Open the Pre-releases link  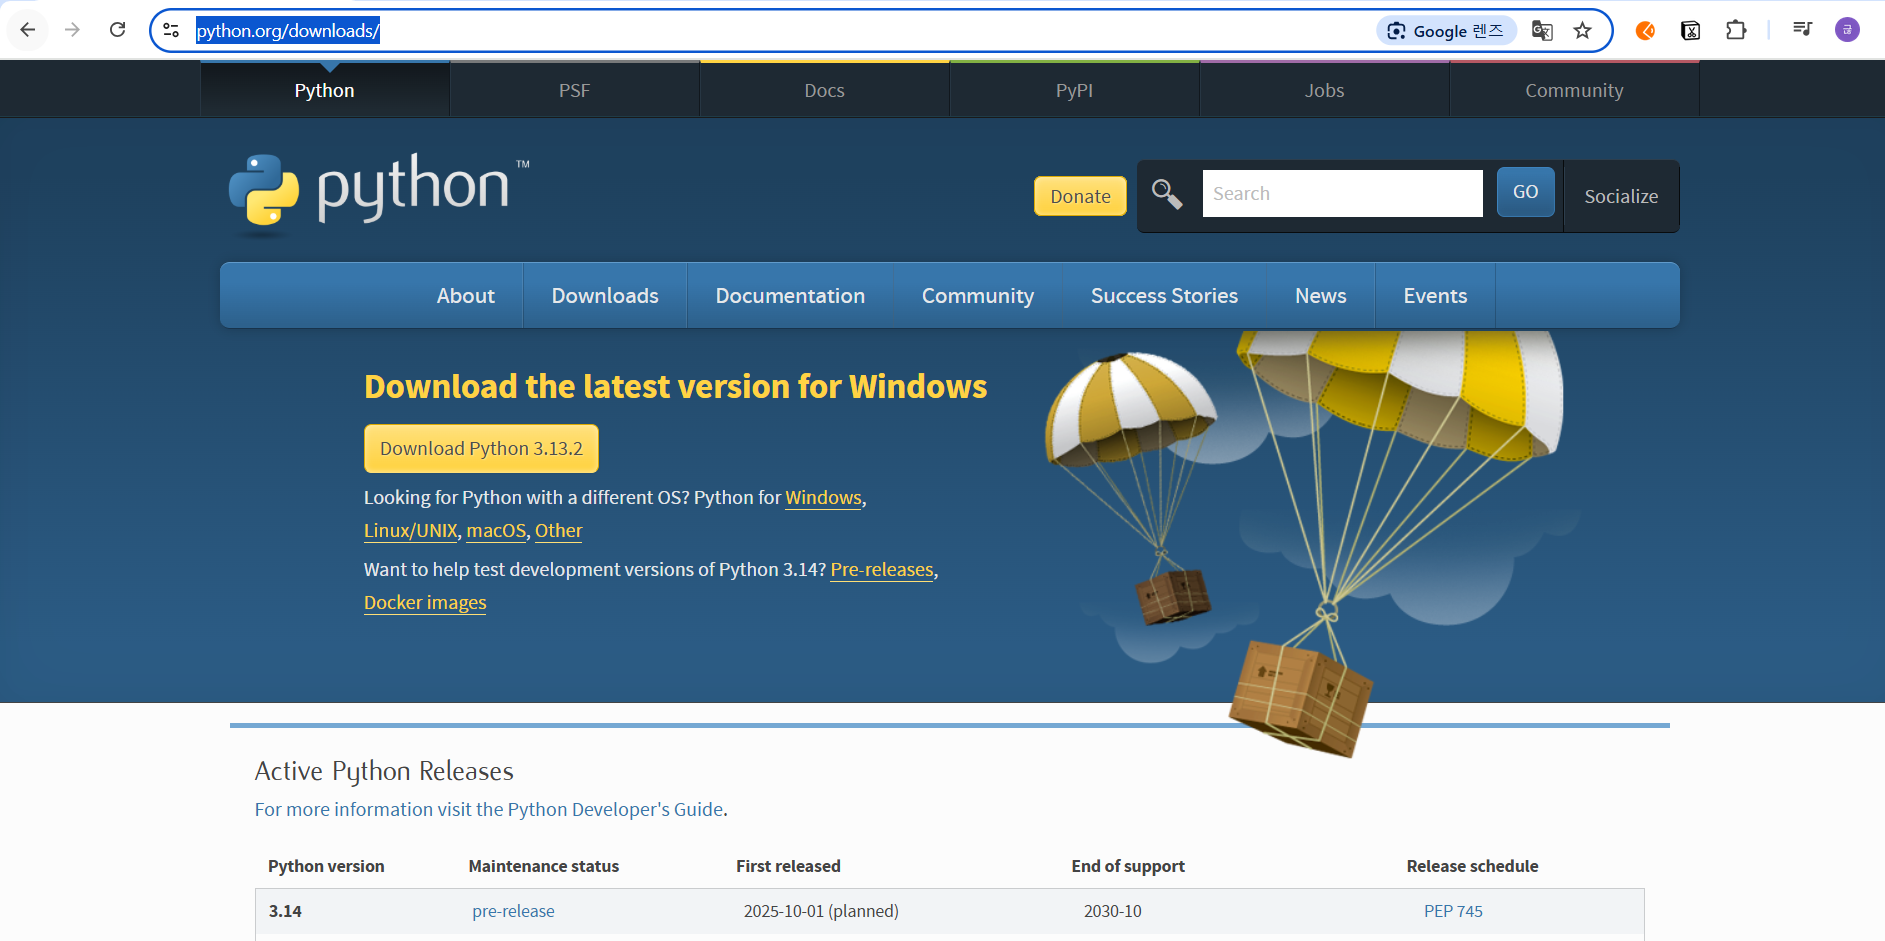coord(882,570)
